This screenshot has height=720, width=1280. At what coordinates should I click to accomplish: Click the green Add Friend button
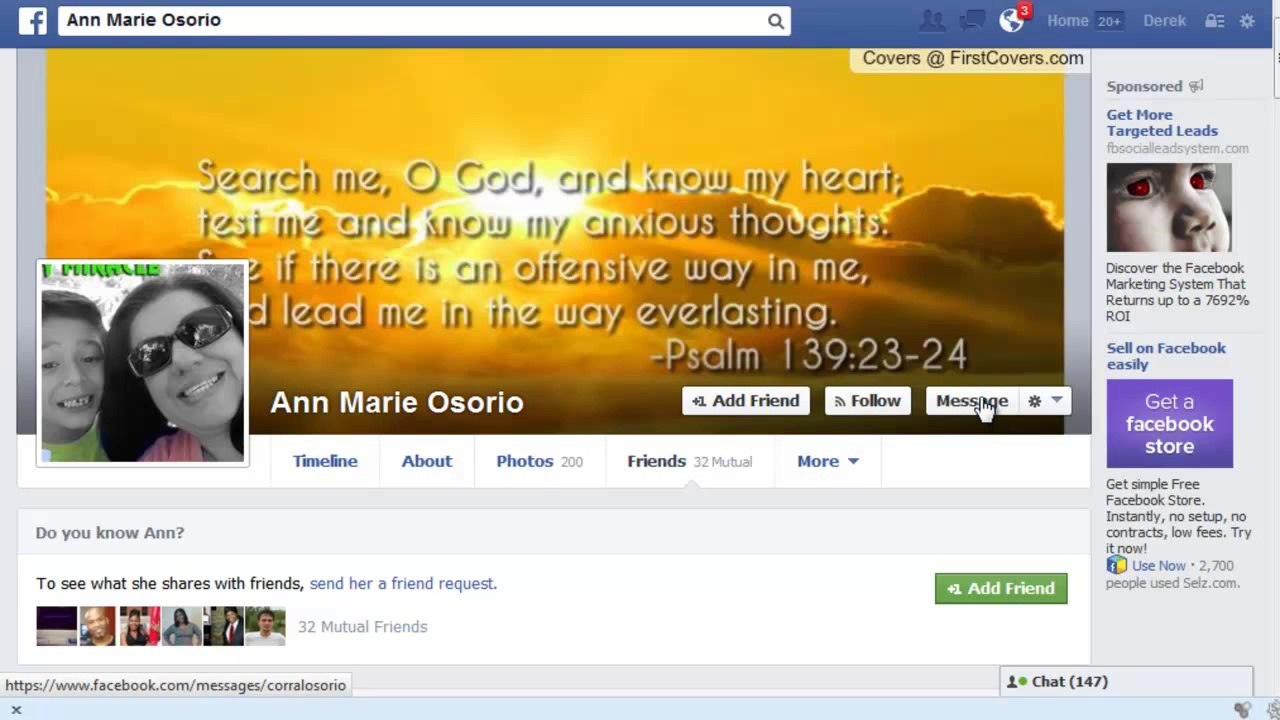(1001, 588)
